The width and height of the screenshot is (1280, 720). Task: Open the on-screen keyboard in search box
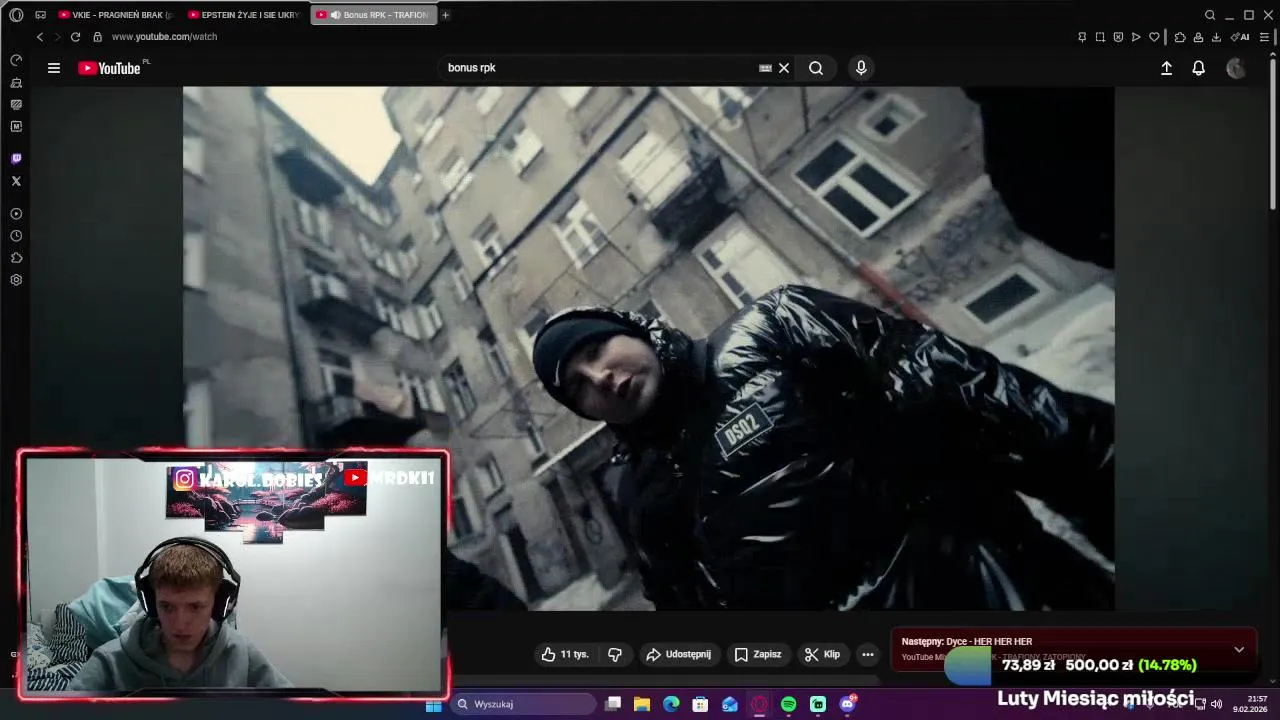pyautogui.click(x=765, y=68)
